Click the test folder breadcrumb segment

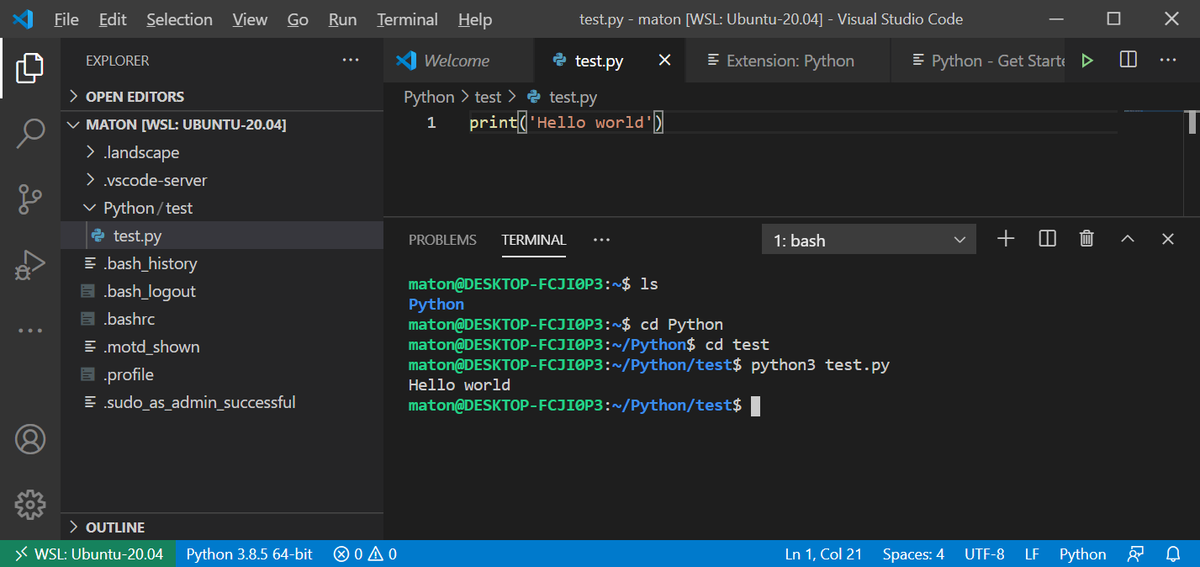click(488, 97)
